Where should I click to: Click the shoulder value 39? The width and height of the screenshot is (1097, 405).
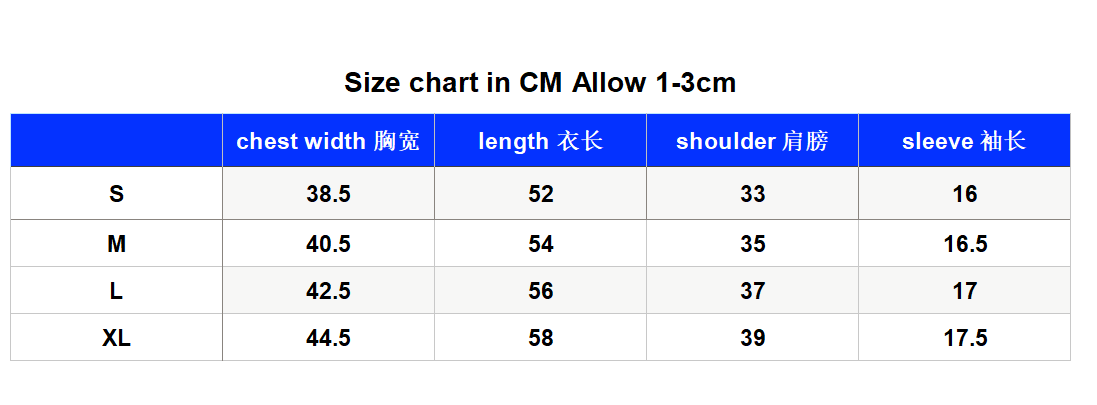pyautogui.click(x=752, y=338)
